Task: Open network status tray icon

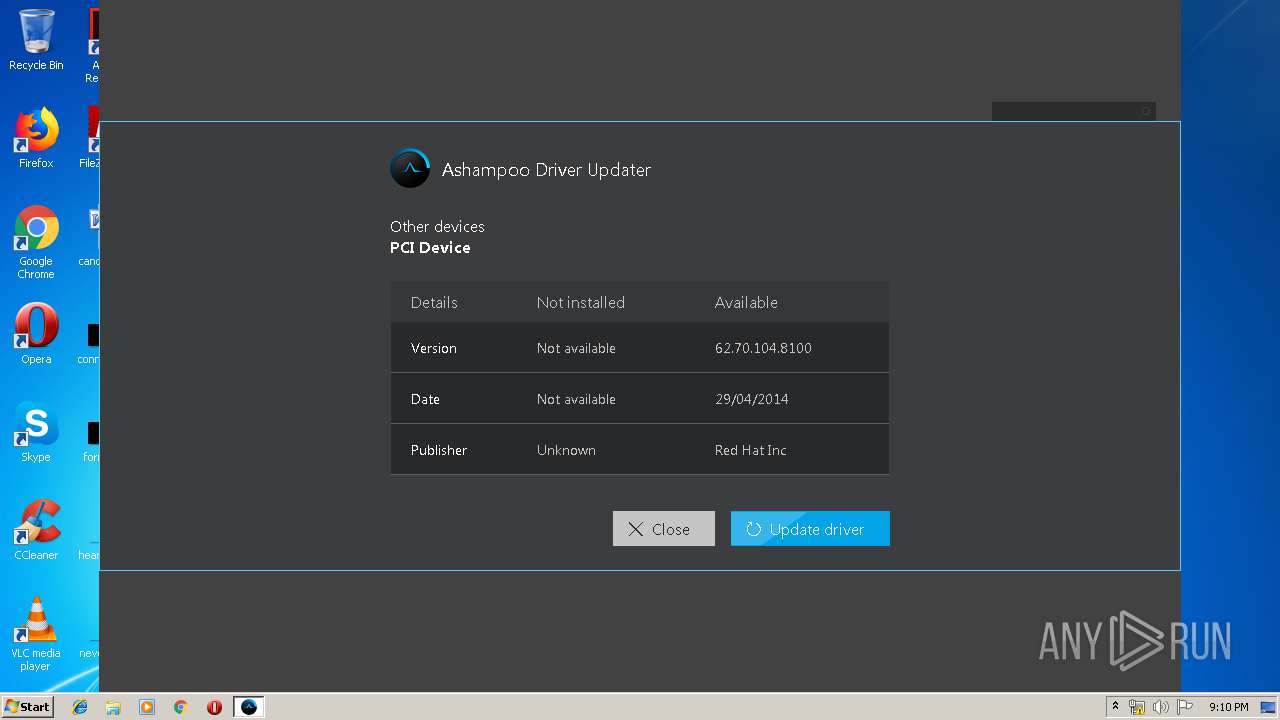Action: click(1137, 707)
